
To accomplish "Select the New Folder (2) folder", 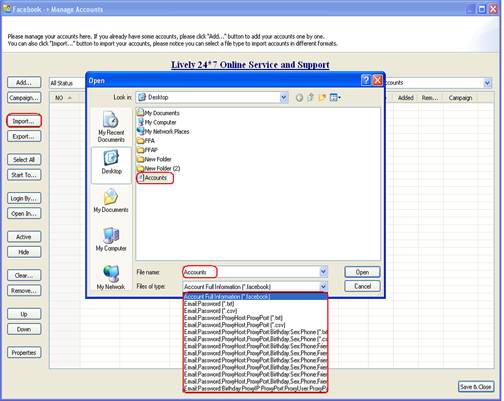I will (159, 169).
